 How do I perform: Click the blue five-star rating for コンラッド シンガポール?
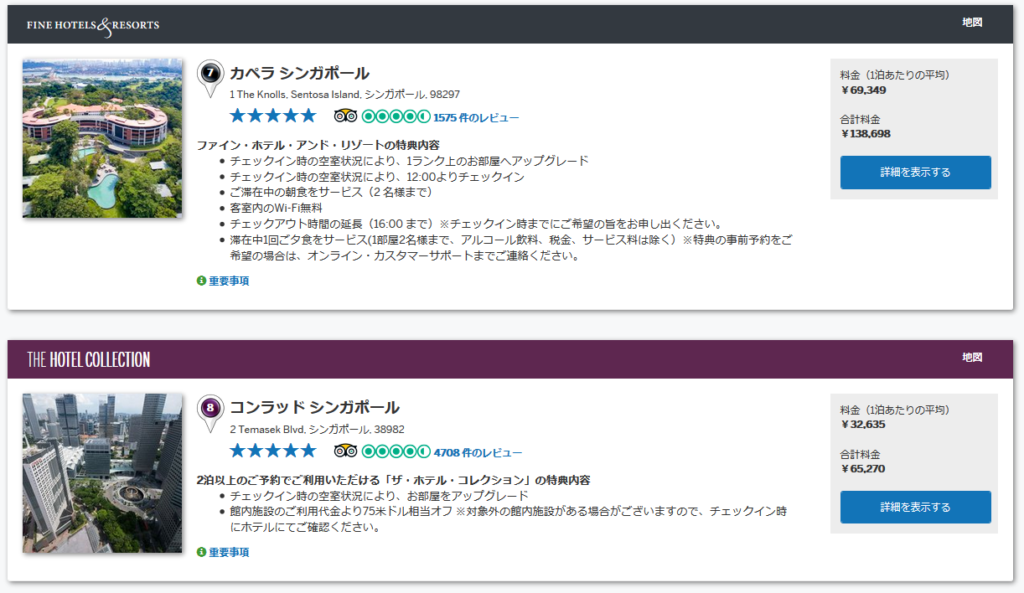272,451
